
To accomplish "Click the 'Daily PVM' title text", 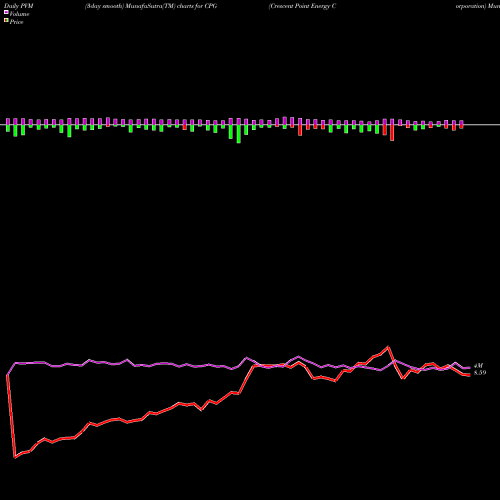I will click(19, 6).
